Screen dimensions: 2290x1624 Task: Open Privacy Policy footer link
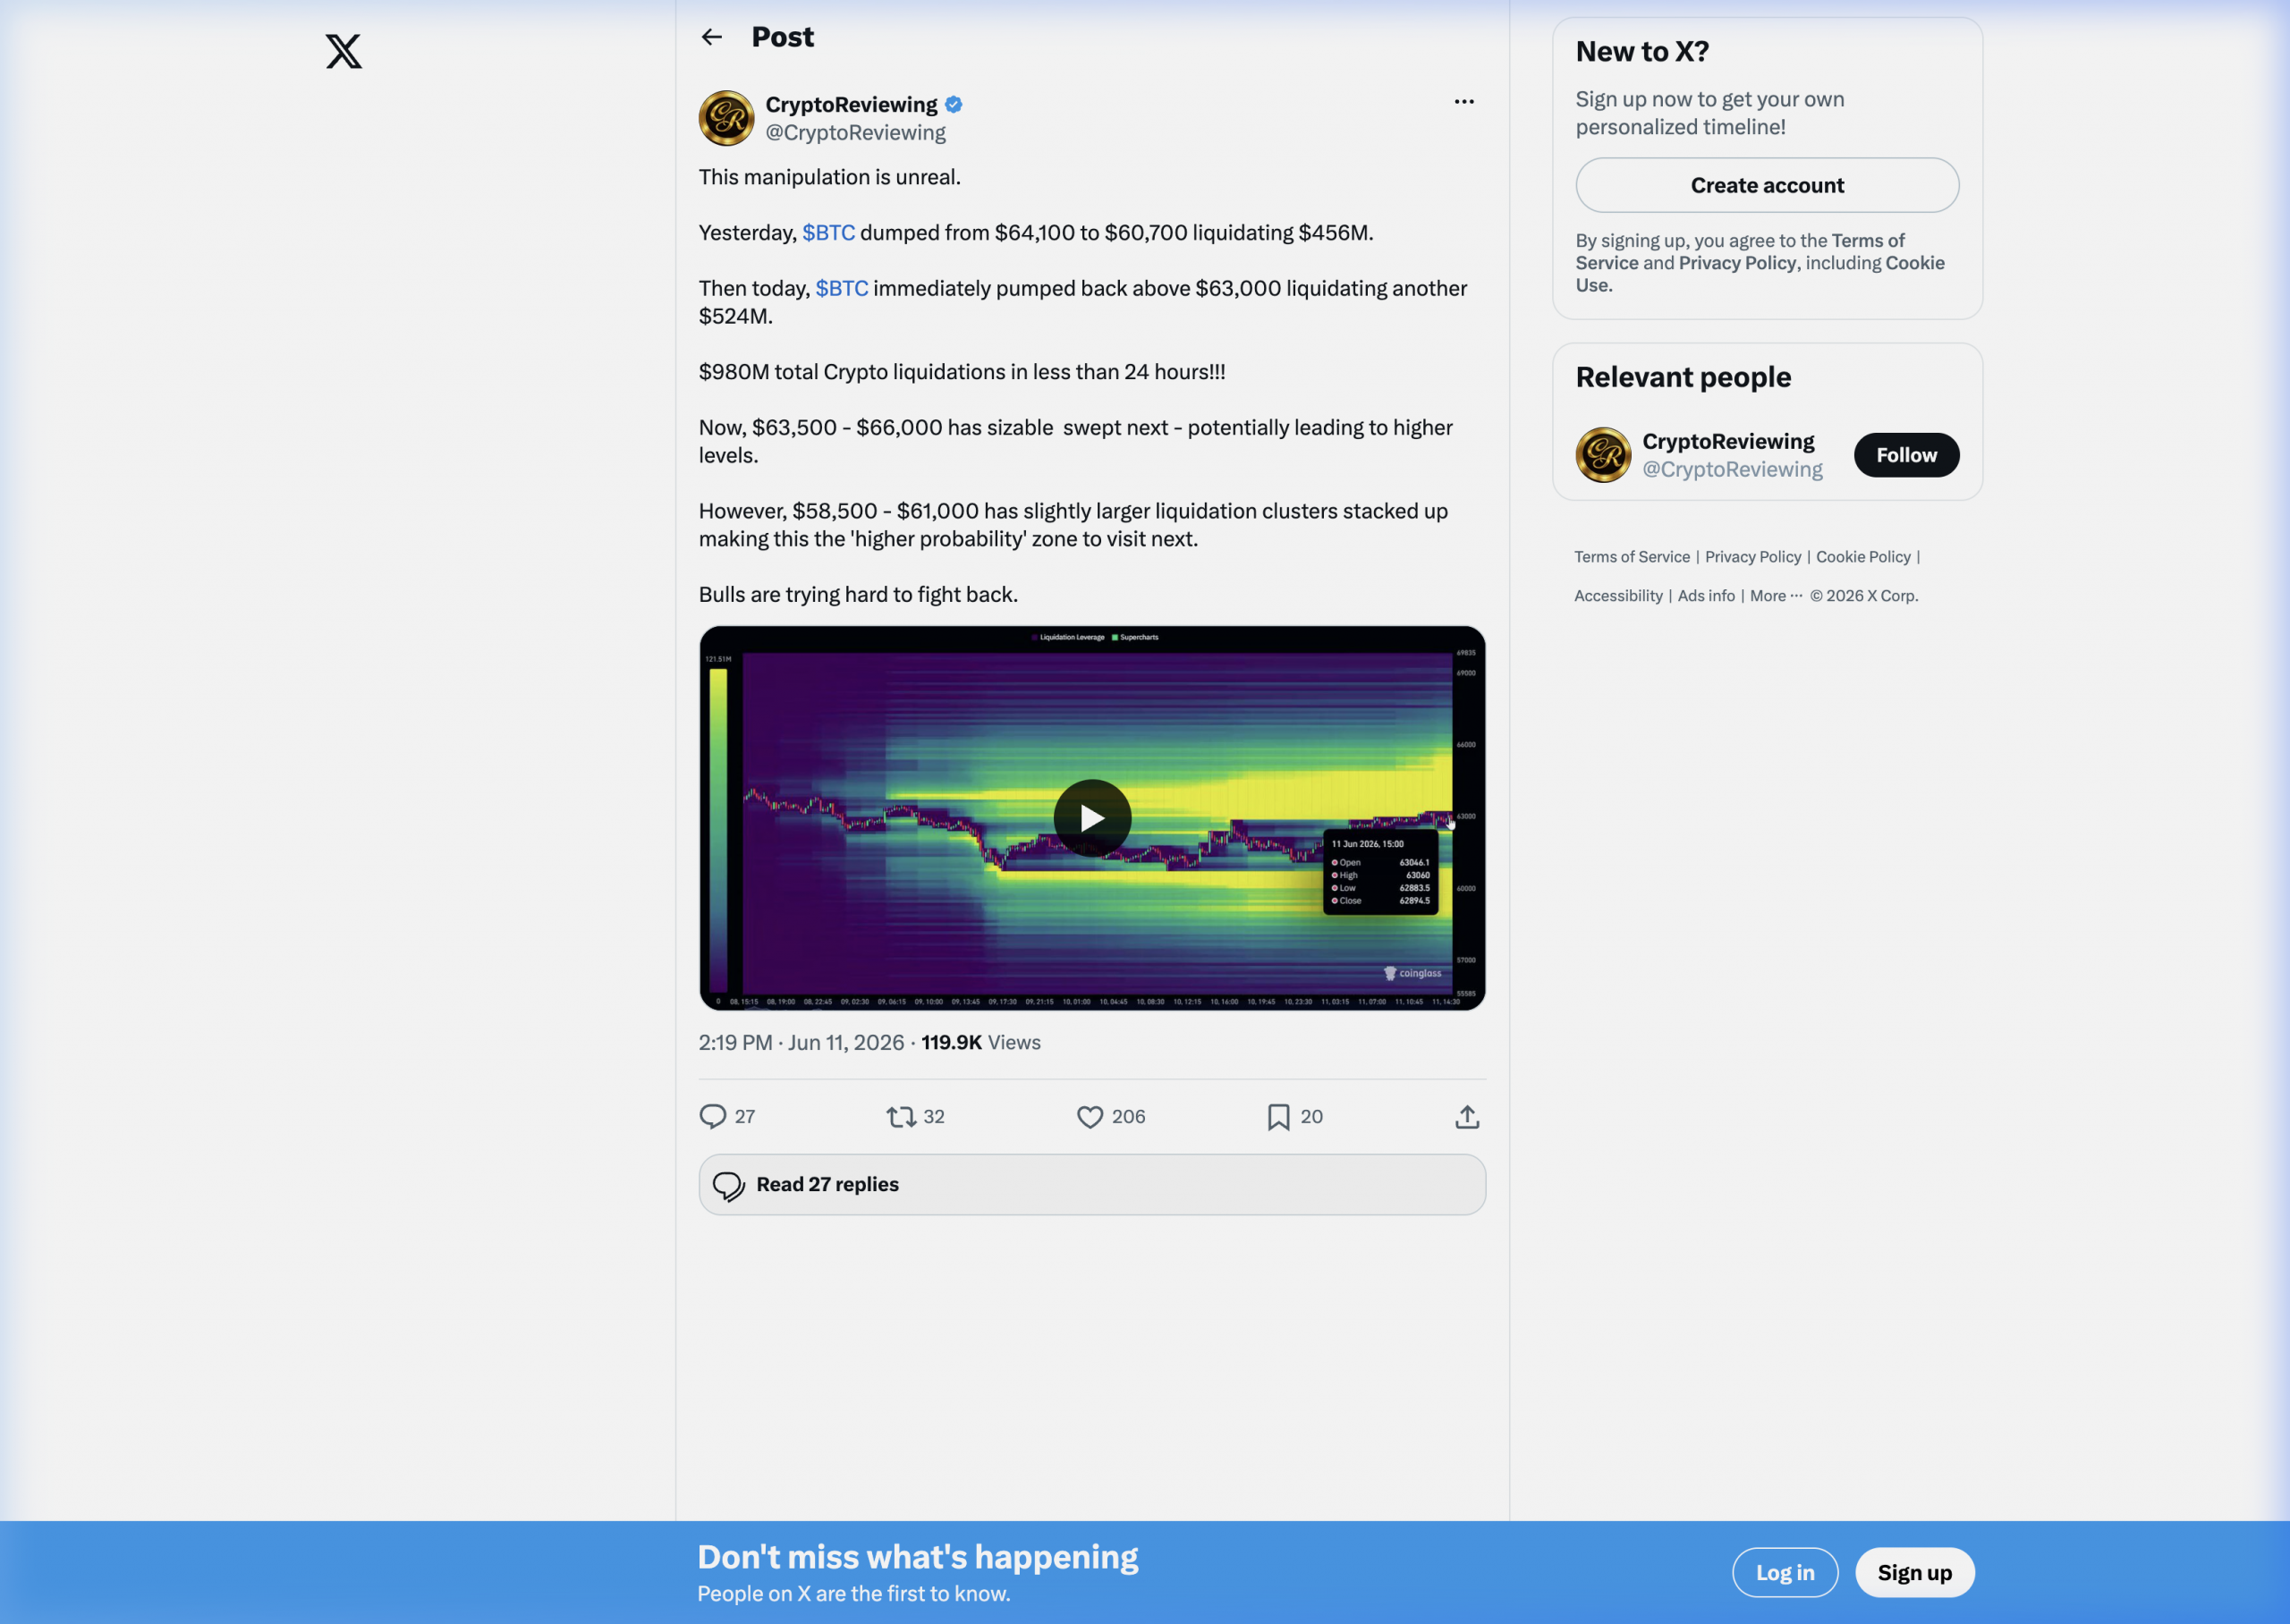pyautogui.click(x=1752, y=557)
